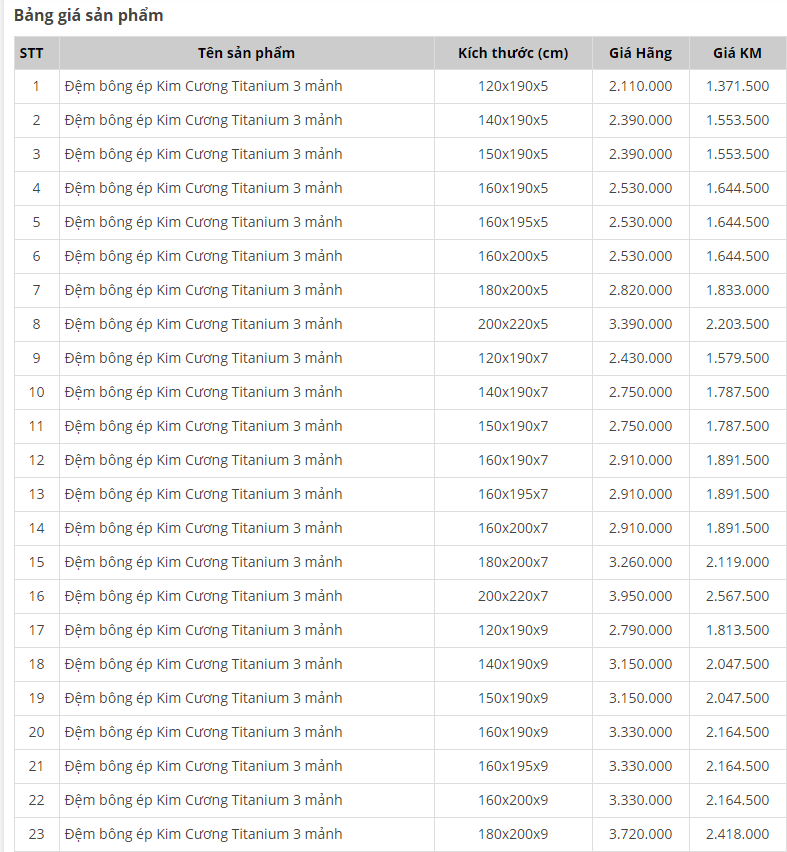Viewport: 787px width, 852px height.
Task: Click the 'Giá Hãng' column header
Action: coord(640,53)
